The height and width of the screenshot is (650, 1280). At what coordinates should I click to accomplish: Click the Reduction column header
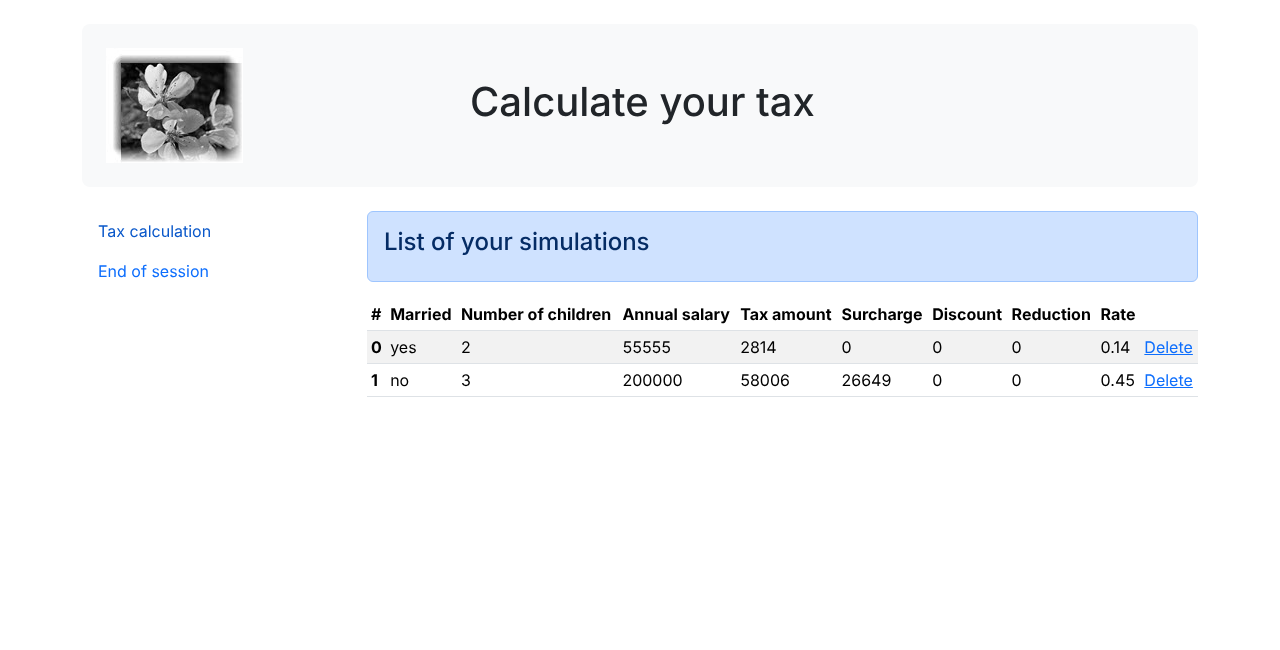(x=1051, y=314)
